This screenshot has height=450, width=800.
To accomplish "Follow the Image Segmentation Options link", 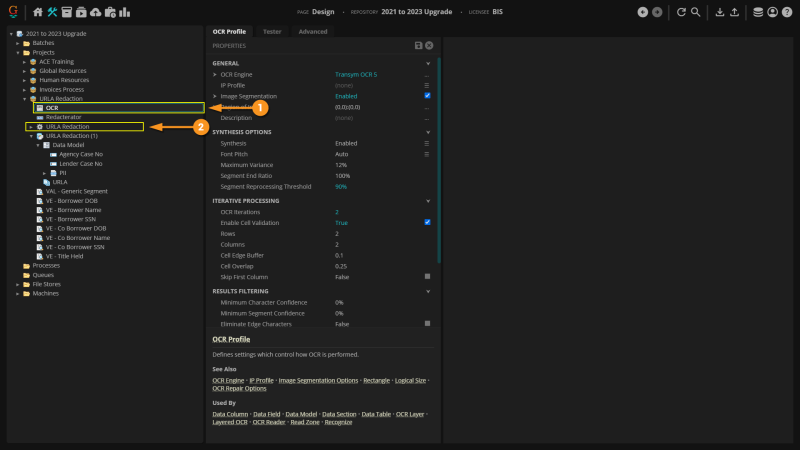I will click(318, 380).
